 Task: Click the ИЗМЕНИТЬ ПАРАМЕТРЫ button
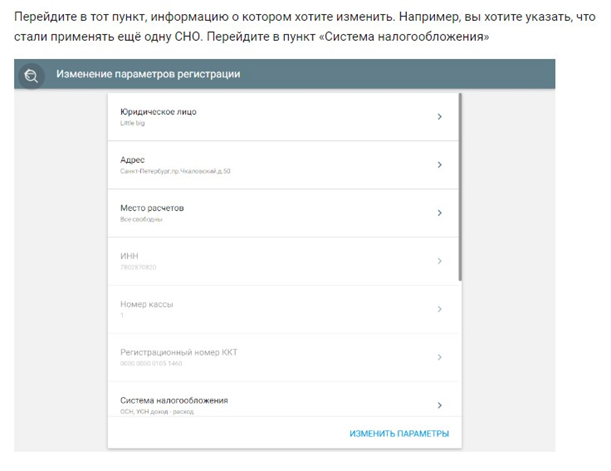(x=399, y=434)
